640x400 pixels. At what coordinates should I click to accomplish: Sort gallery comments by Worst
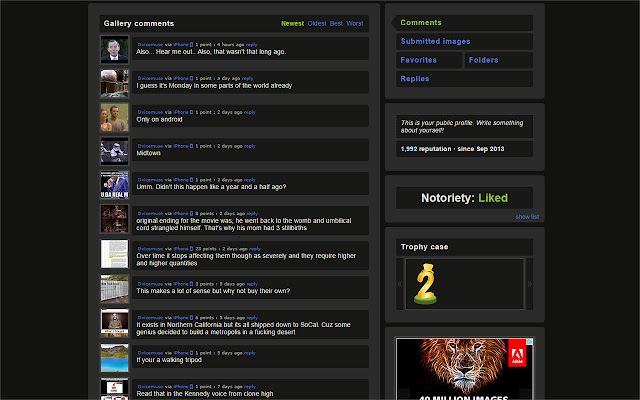[x=355, y=23]
